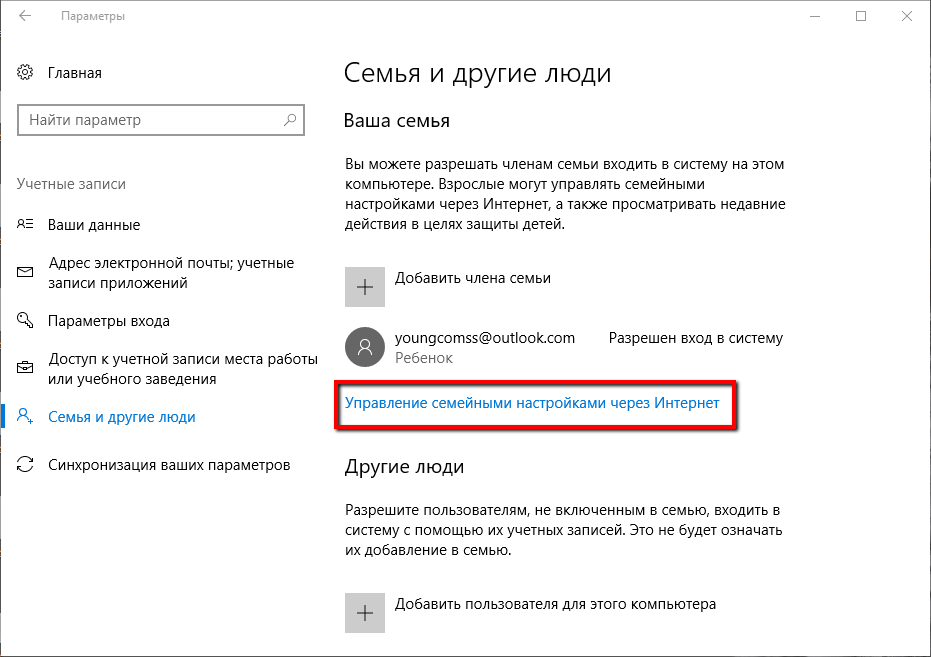Click the magnifier icon in search box
931x657 pixels.
click(290, 120)
